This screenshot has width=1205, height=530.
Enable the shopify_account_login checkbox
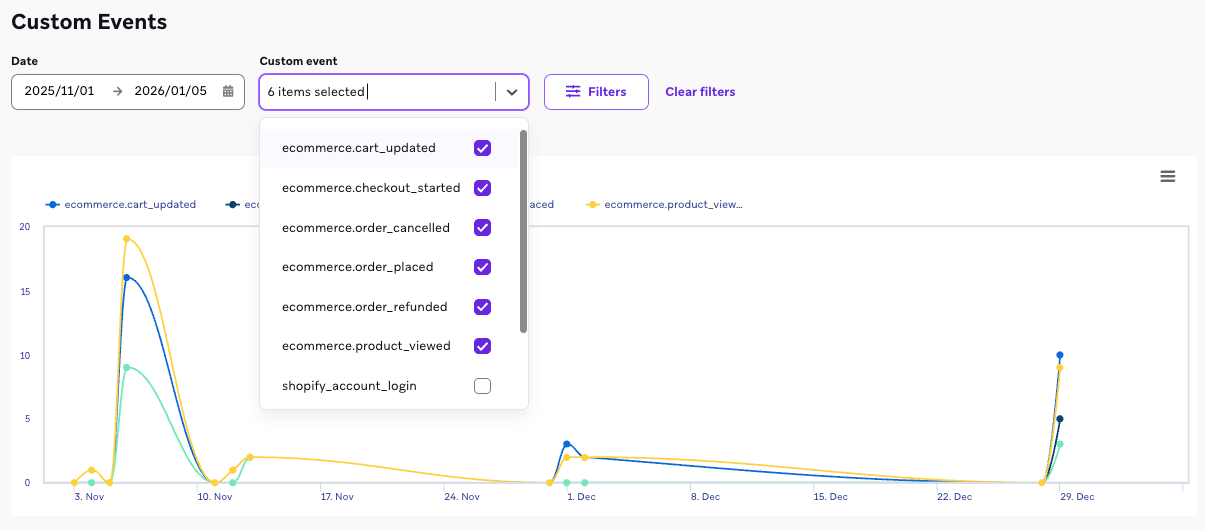pos(482,386)
